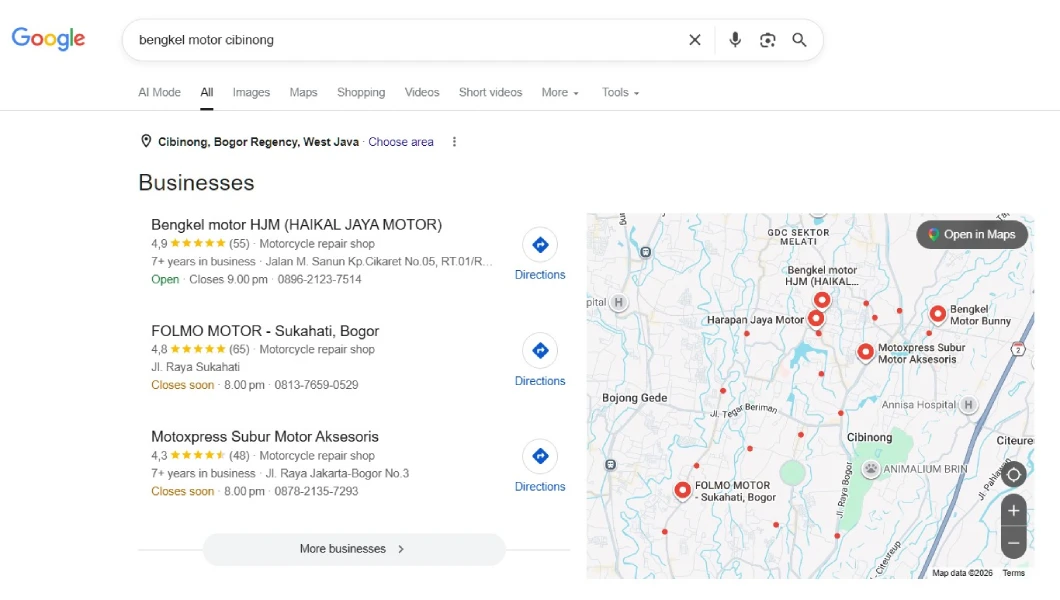Select the All results tab
Screen dimensions: 1060x600
tap(206, 93)
